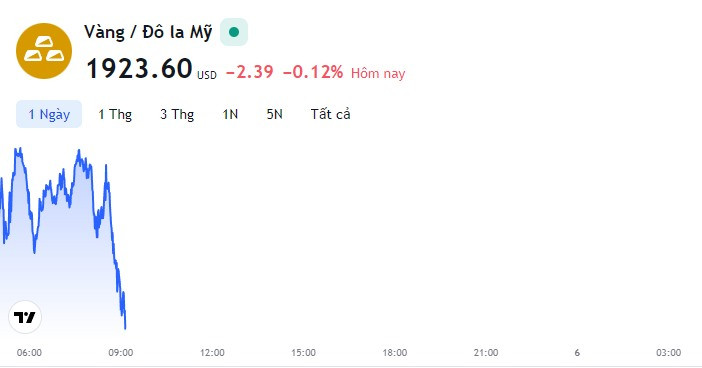Click the gold bars symbol logo

pyautogui.click(x=44, y=51)
